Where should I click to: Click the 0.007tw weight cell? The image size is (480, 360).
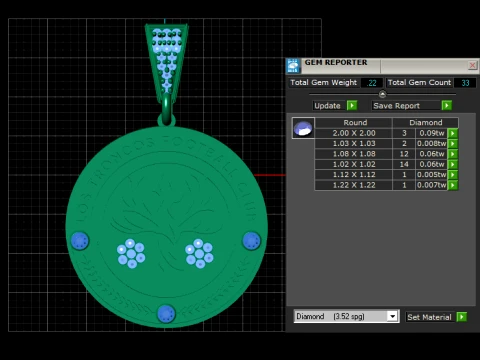click(431, 185)
